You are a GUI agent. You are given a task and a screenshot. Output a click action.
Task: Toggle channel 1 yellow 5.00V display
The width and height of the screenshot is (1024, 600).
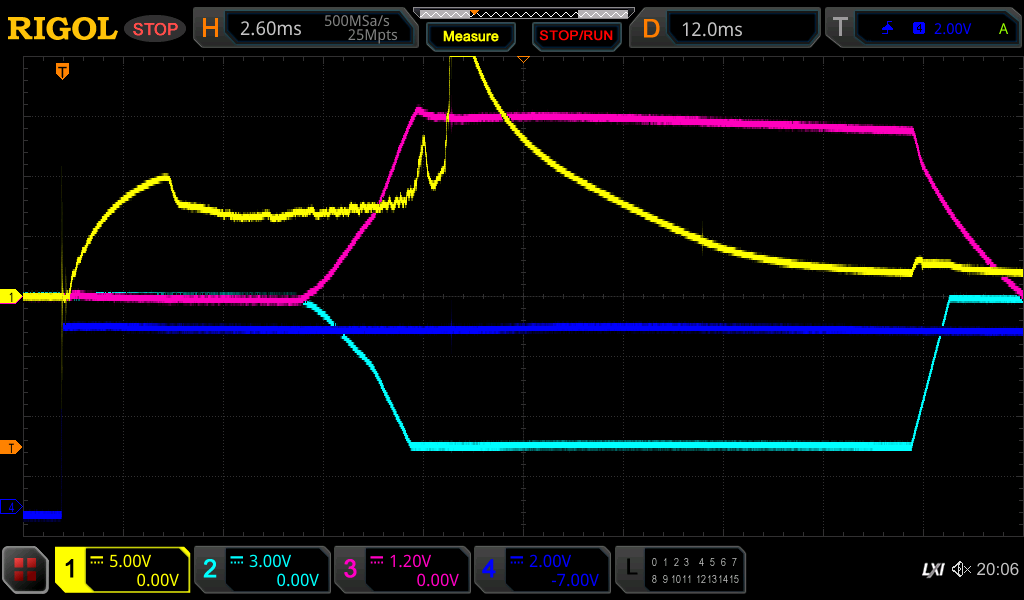click(122, 570)
